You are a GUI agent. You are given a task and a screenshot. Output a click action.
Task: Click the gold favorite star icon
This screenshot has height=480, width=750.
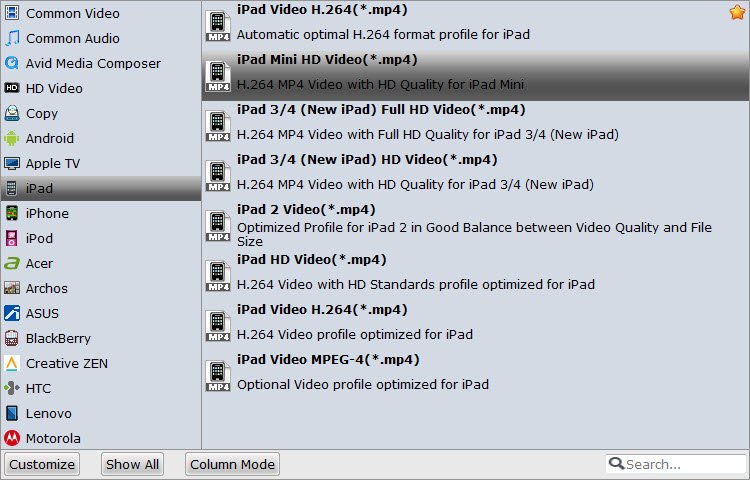point(739,12)
